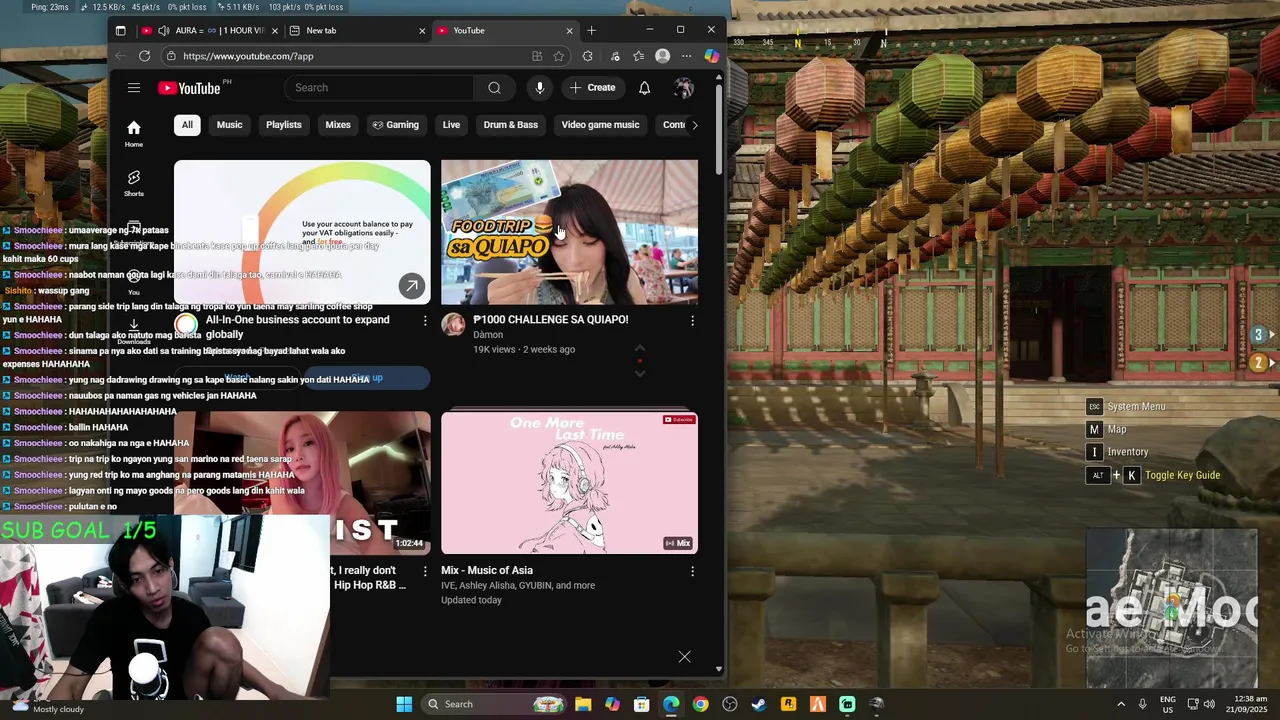1280x720 pixels.
Task: Select the Live category chip
Action: coord(452,125)
